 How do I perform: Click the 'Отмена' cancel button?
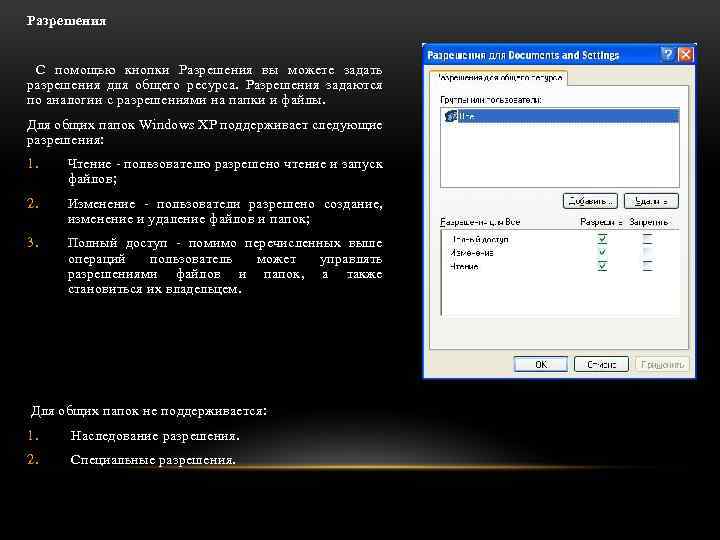coord(602,365)
